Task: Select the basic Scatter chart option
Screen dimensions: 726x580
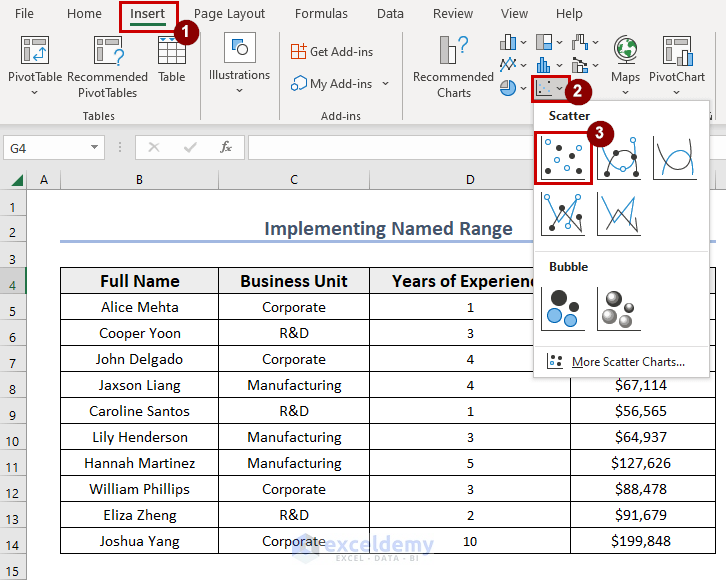Action: pos(563,158)
